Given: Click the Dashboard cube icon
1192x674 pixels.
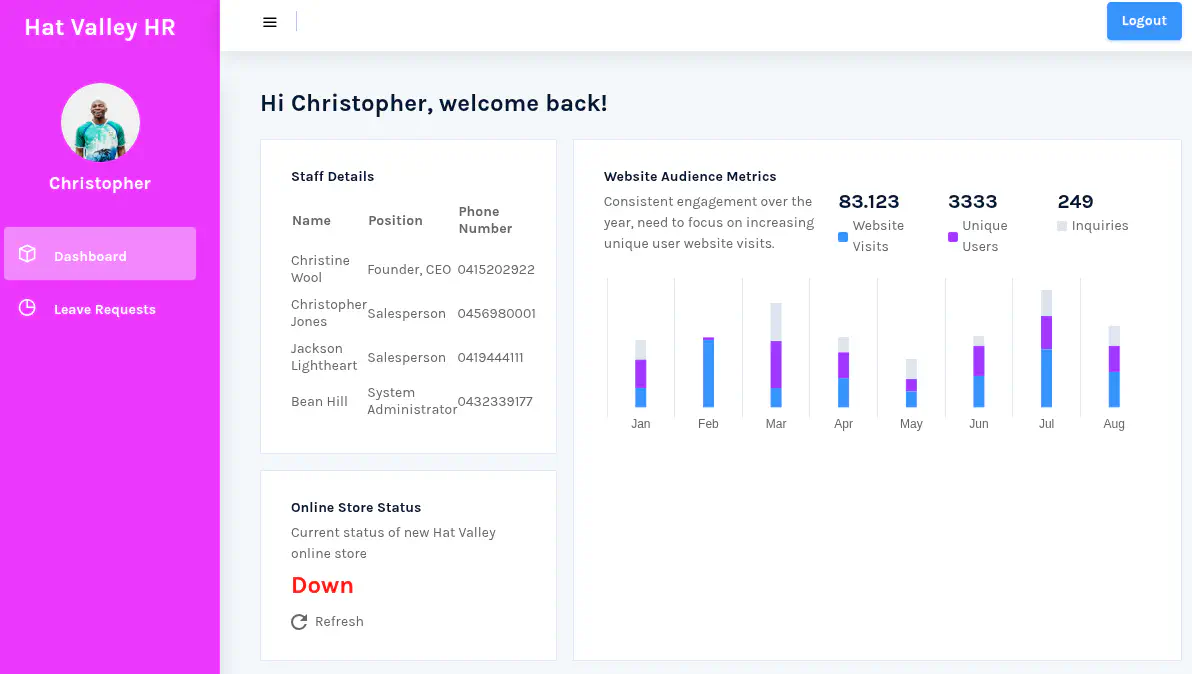Looking at the screenshot, I should 28,255.
